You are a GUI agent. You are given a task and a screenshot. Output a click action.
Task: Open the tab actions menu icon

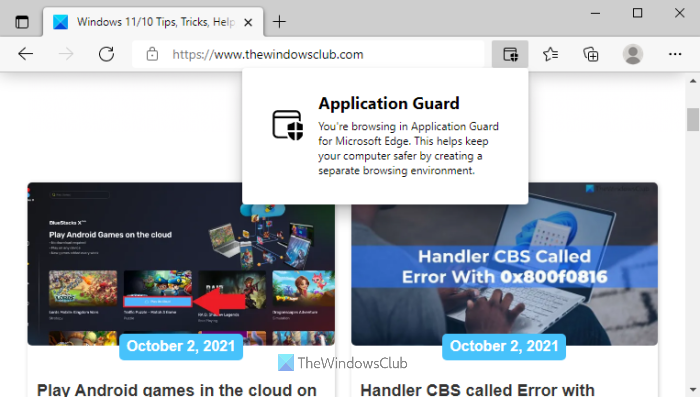pyautogui.click(x=21, y=22)
